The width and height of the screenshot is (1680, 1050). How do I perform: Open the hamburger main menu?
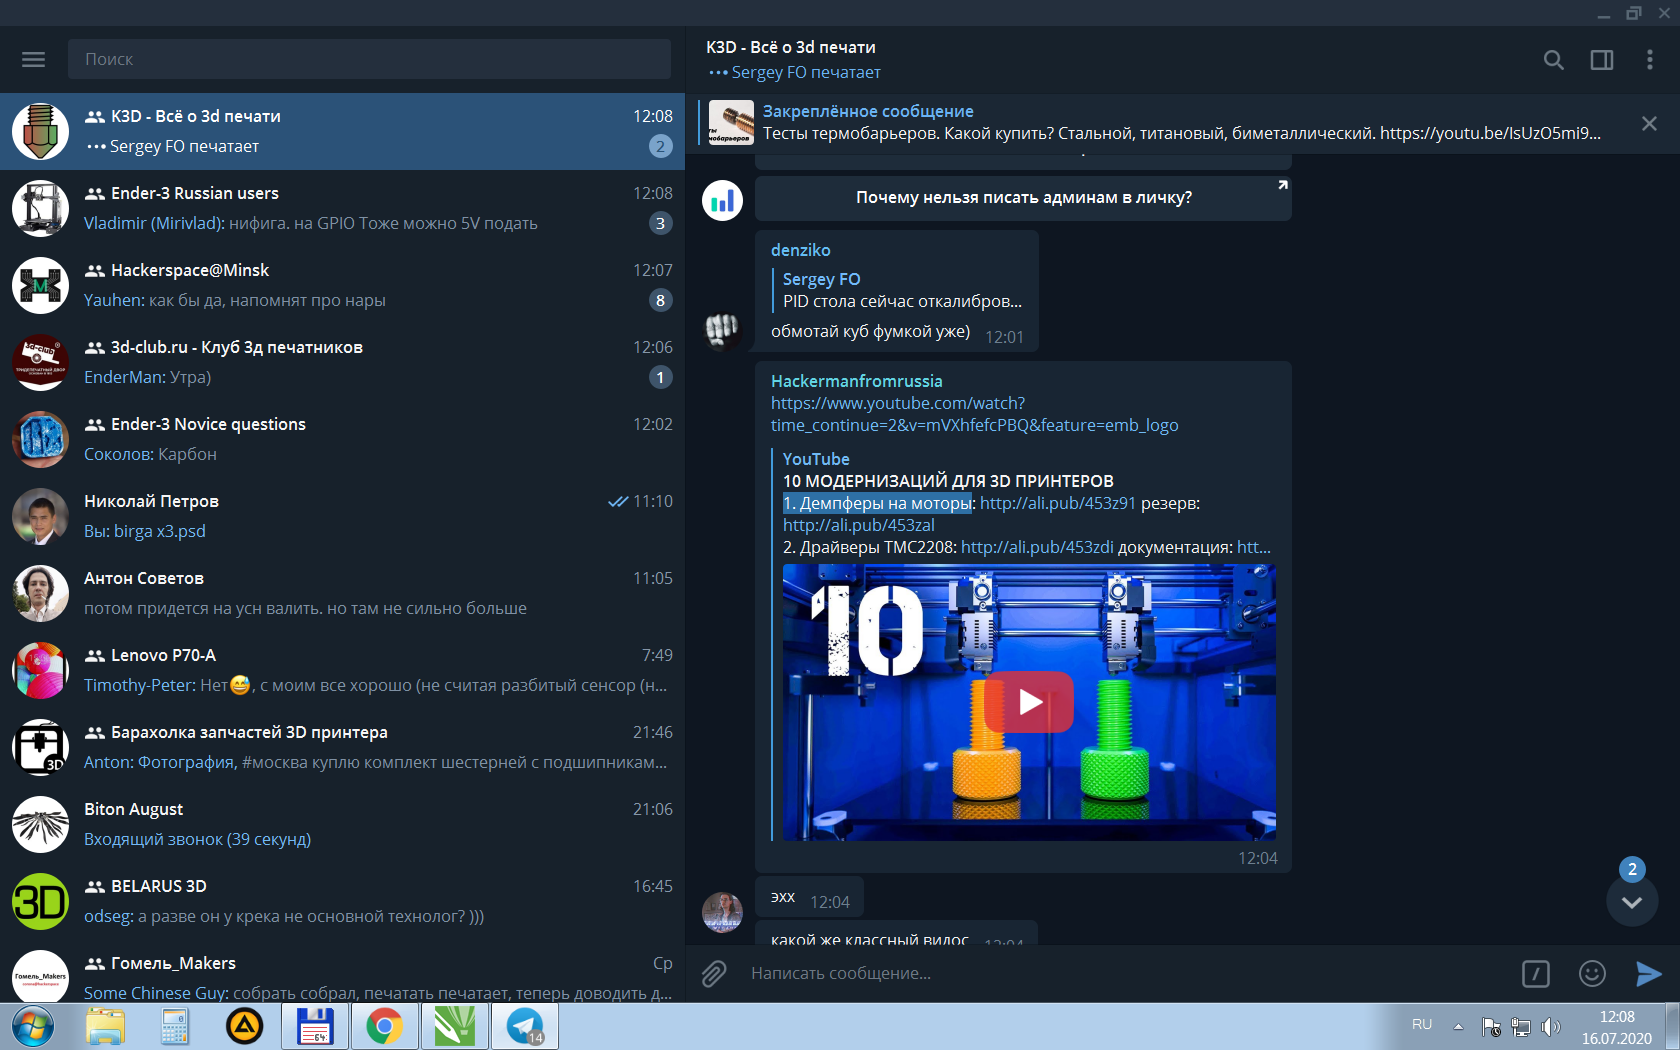click(33, 59)
